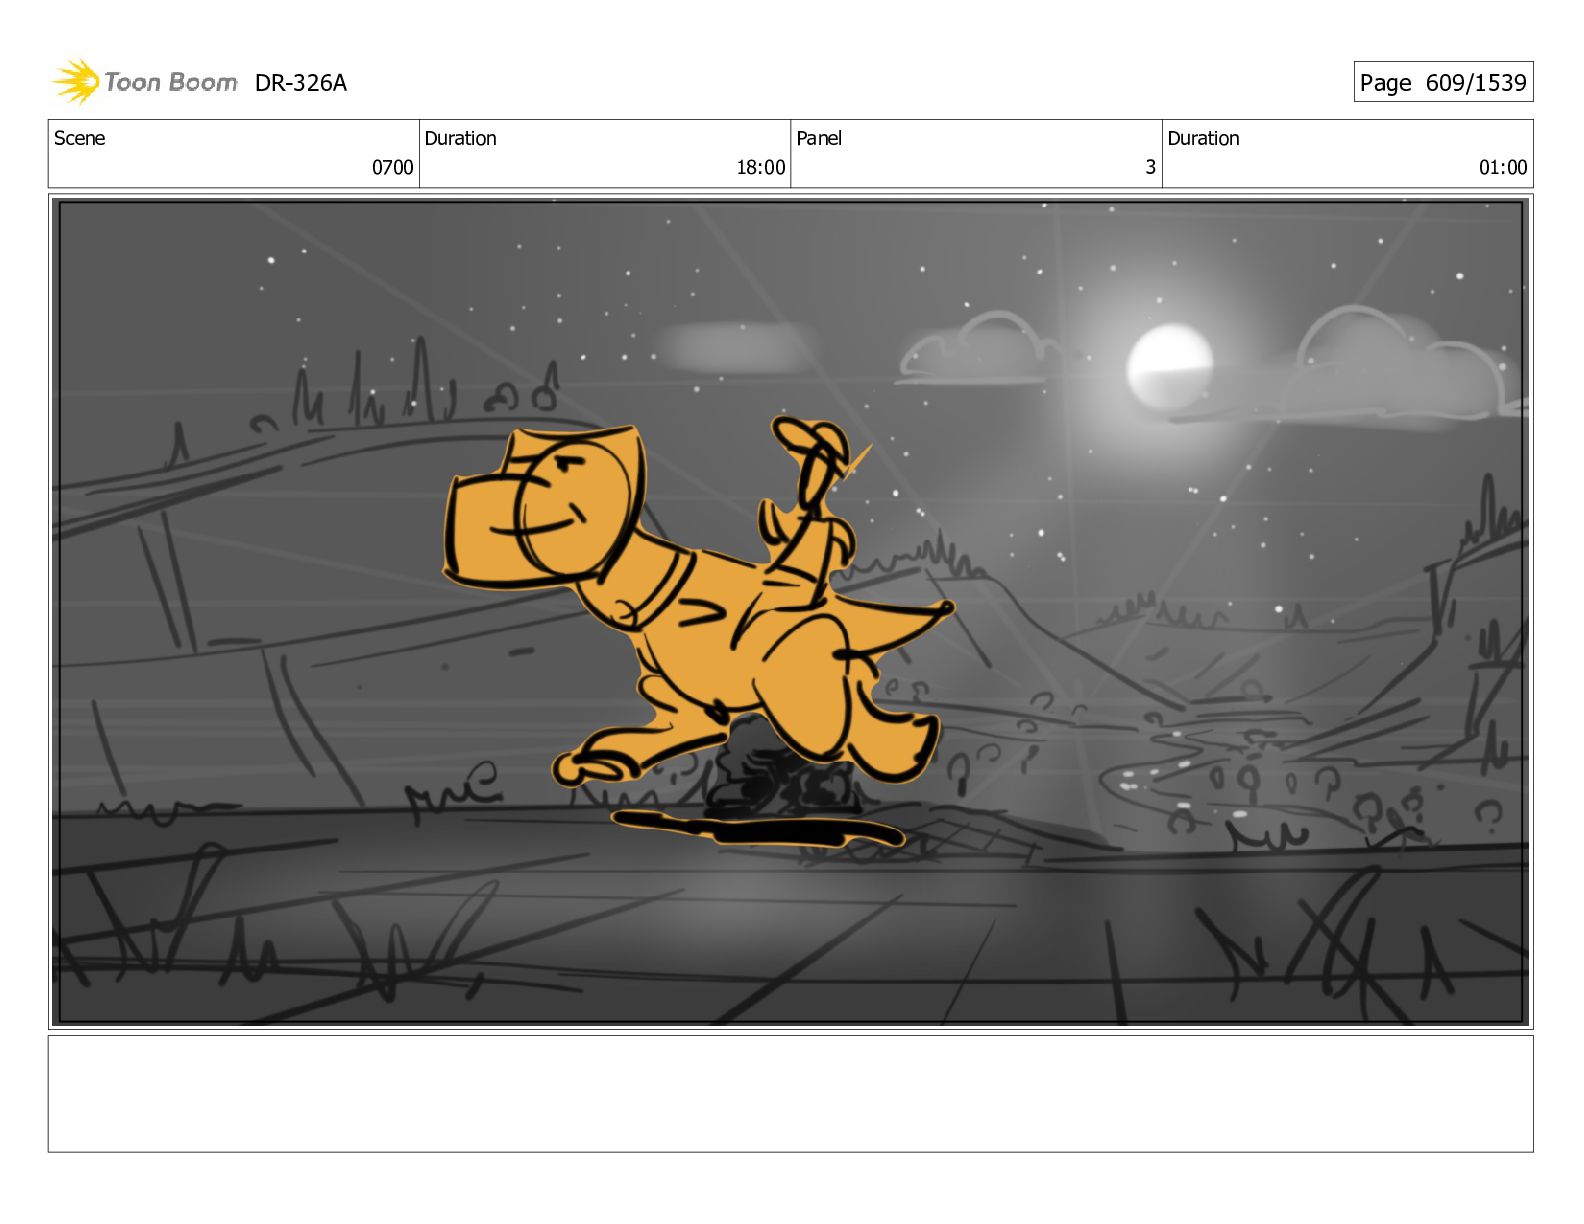Click the scene number 0700
Viewport: 1584px width, 1224px height.
click(393, 168)
